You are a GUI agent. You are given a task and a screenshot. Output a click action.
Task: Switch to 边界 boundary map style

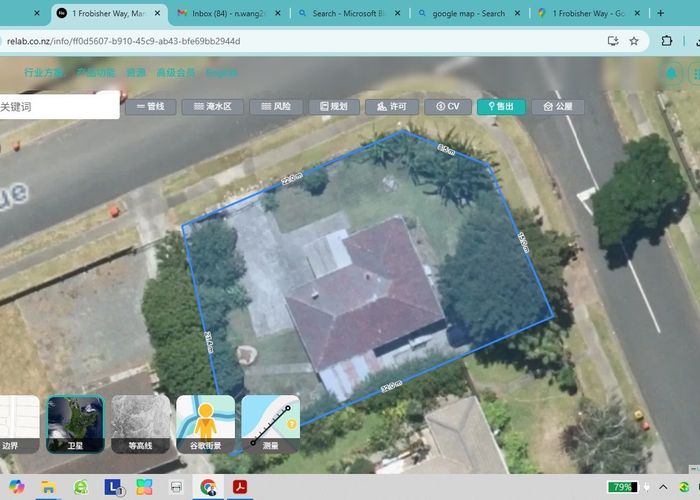15,425
